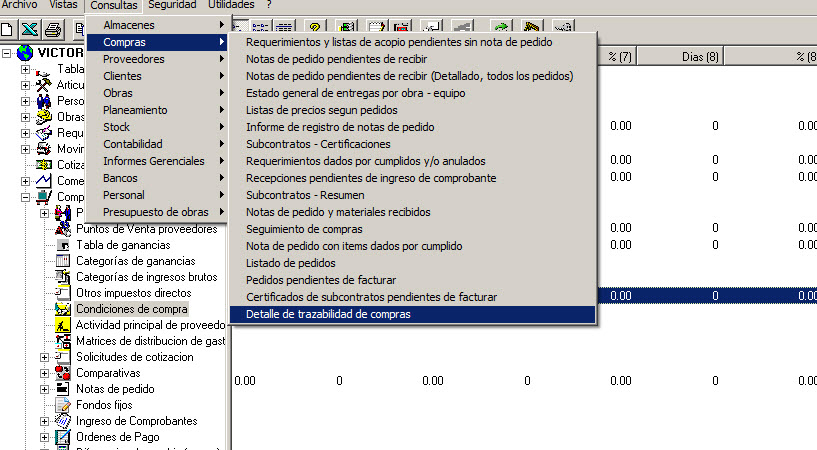Click the green arrow toolbar icon
Screen dimensions: 817x450
(500, 29)
